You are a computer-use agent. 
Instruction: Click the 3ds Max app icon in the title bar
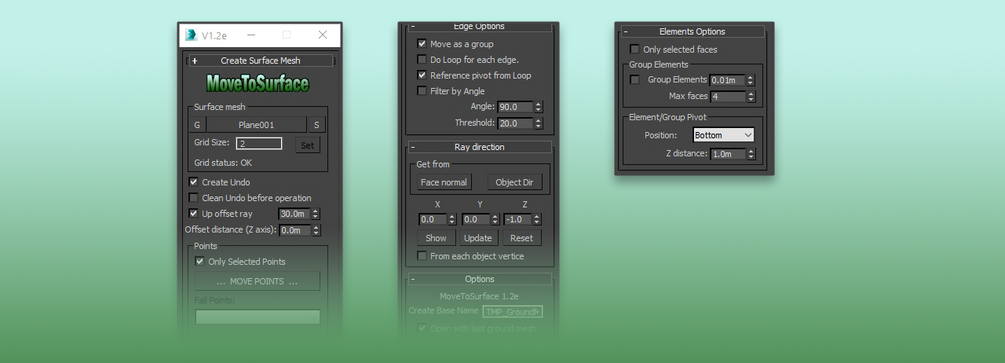click(191, 35)
